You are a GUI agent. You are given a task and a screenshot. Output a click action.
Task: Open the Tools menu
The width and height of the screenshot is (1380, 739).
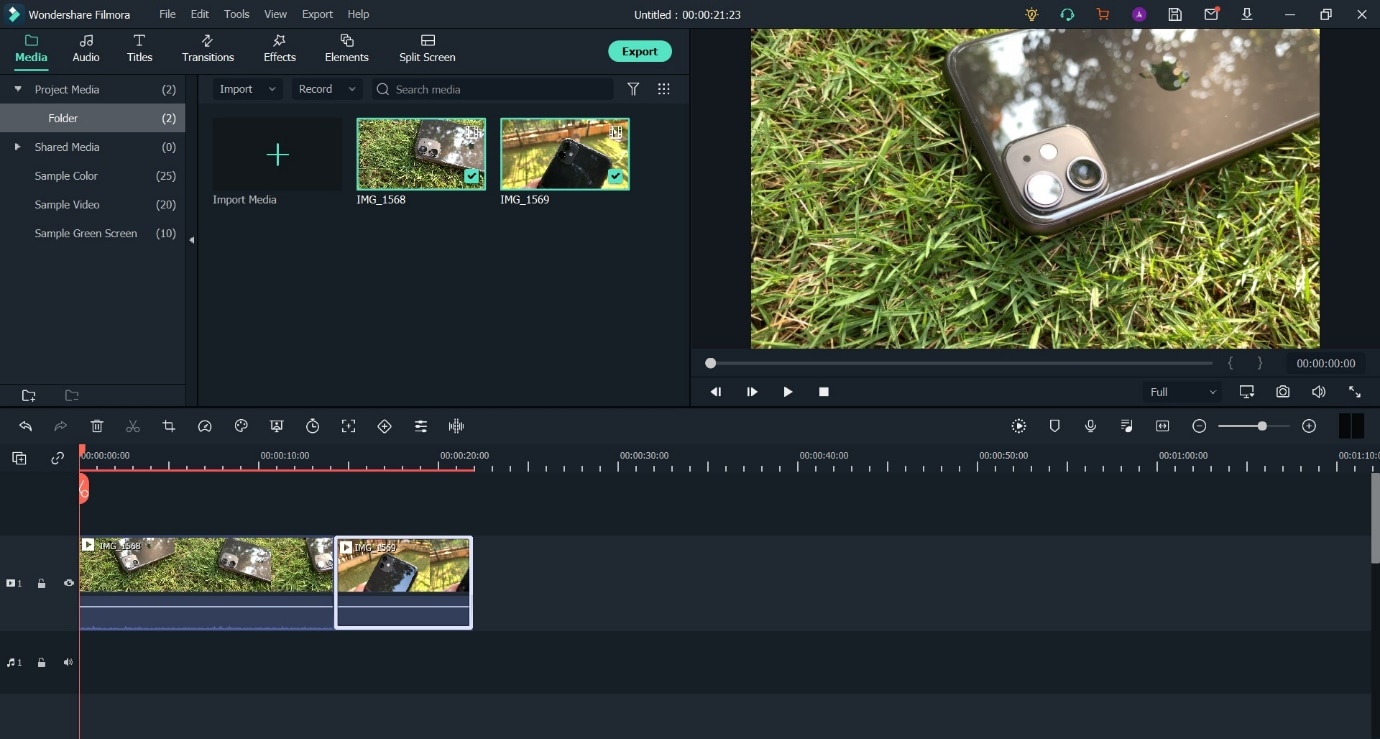(x=237, y=14)
